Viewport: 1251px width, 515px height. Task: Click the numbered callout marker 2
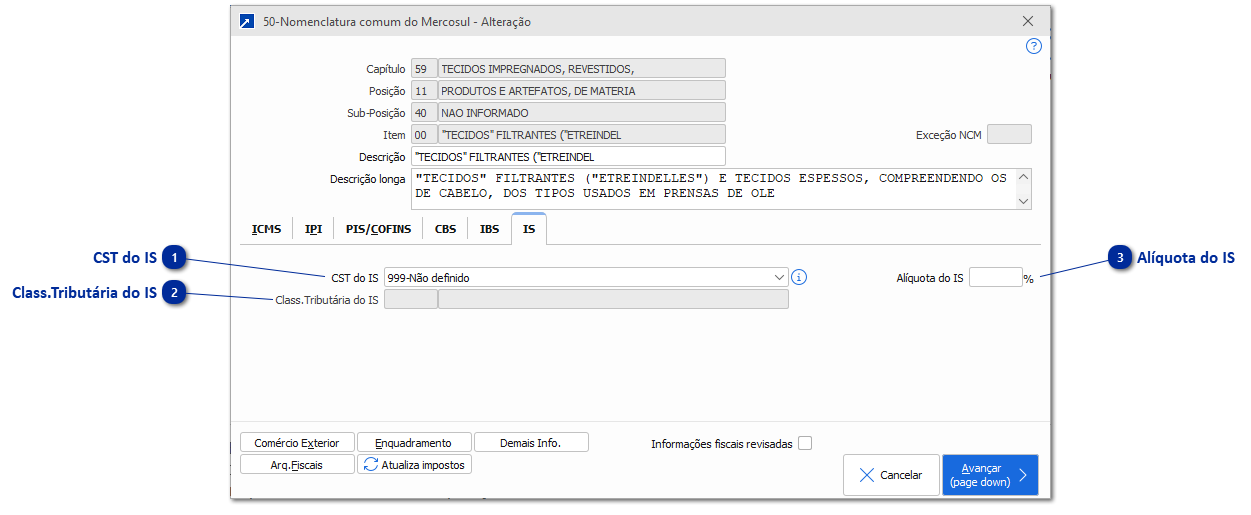point(175,292)
